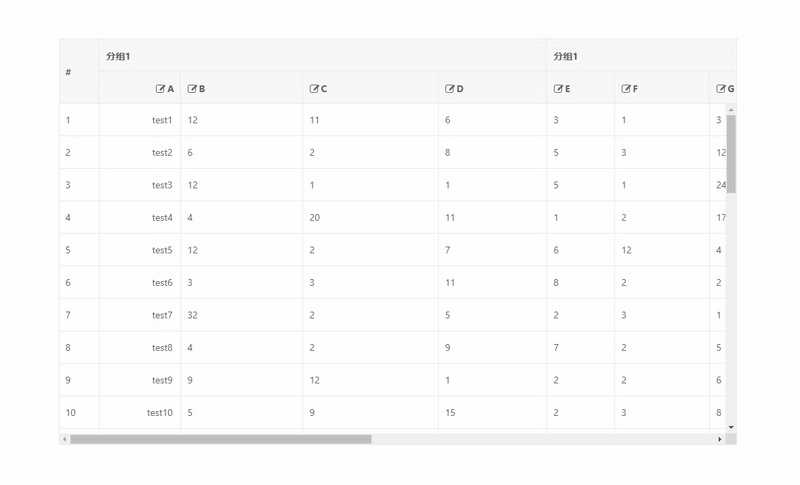Click cell with value 20 in column C
Viewport: 800px width, 485px height.
point(370,218)
